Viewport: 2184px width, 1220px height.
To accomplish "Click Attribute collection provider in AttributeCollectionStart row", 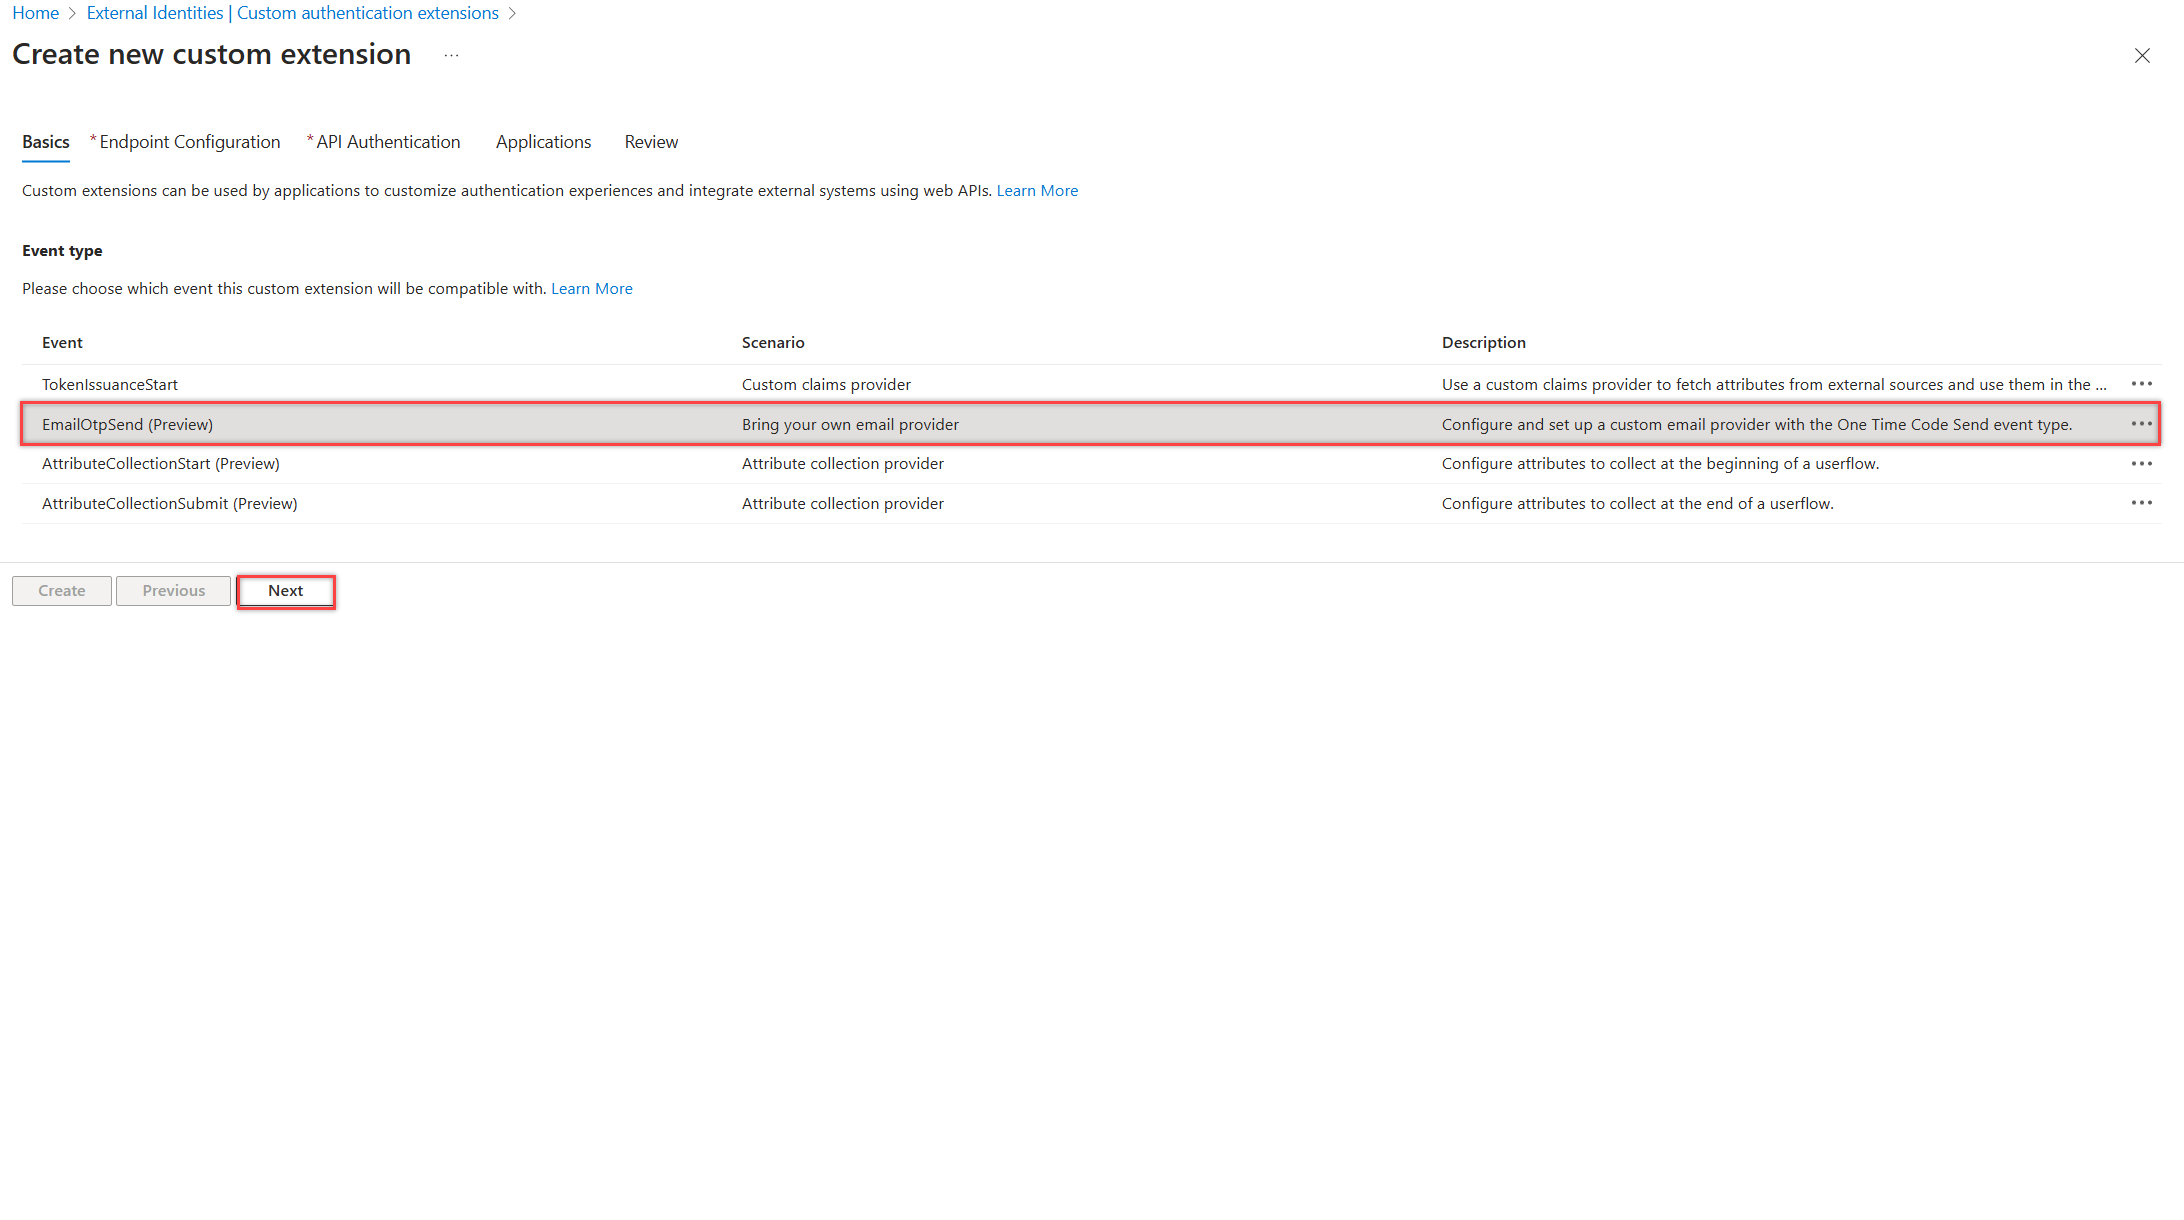I will 843,464.
